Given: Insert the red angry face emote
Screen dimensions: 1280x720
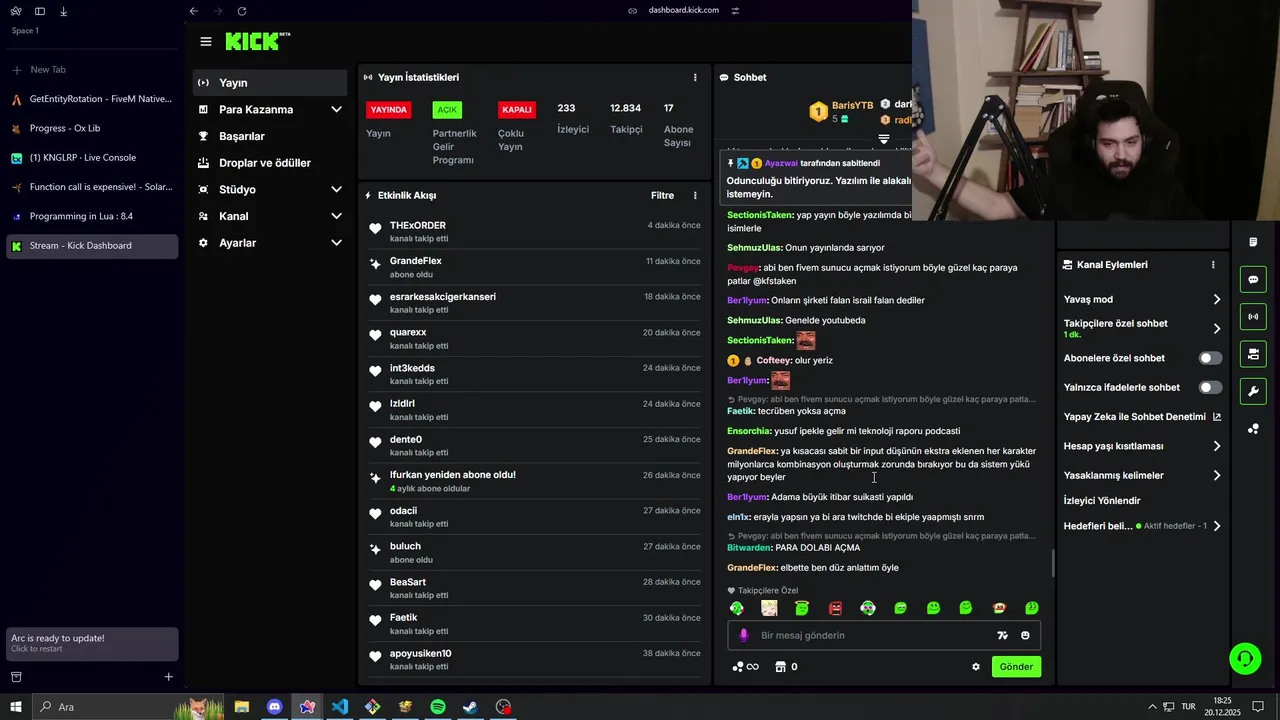Looking at the screenshot, I should pos(835,608).
